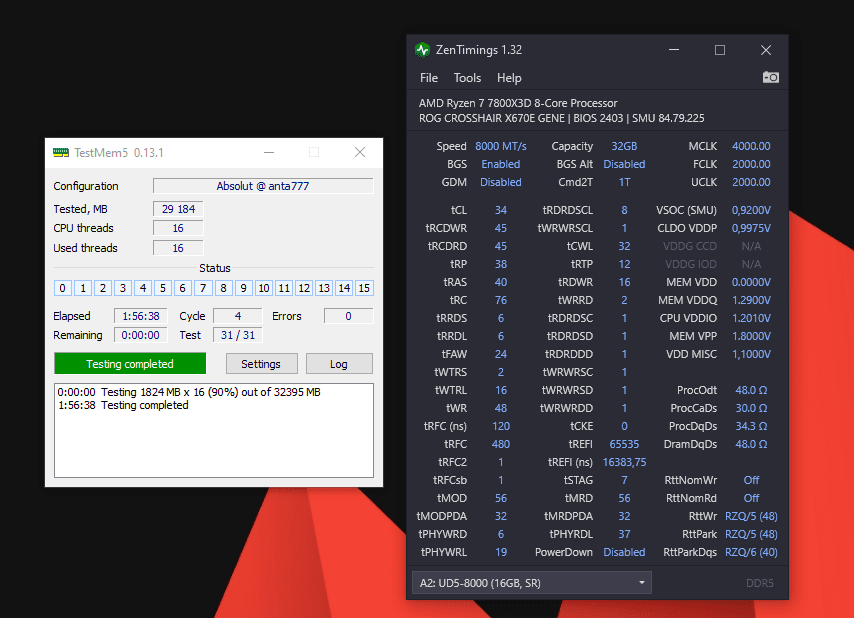
Task: Click the tFAW value 24
Action: tap(501, 354)
